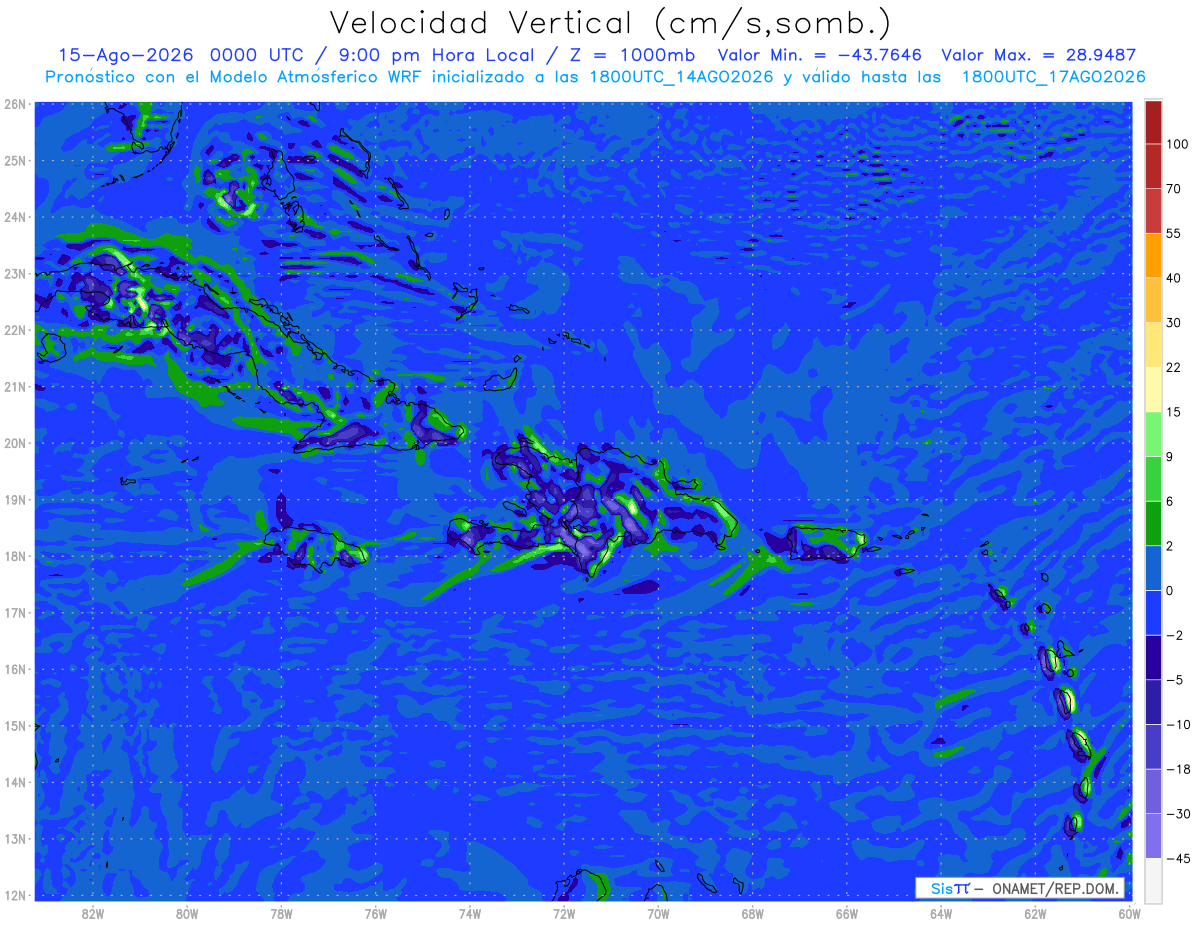The image size is (1200, 927).
Task: Pick the orange swatch between 40 and 55
Action: [x=1153, y=254]
